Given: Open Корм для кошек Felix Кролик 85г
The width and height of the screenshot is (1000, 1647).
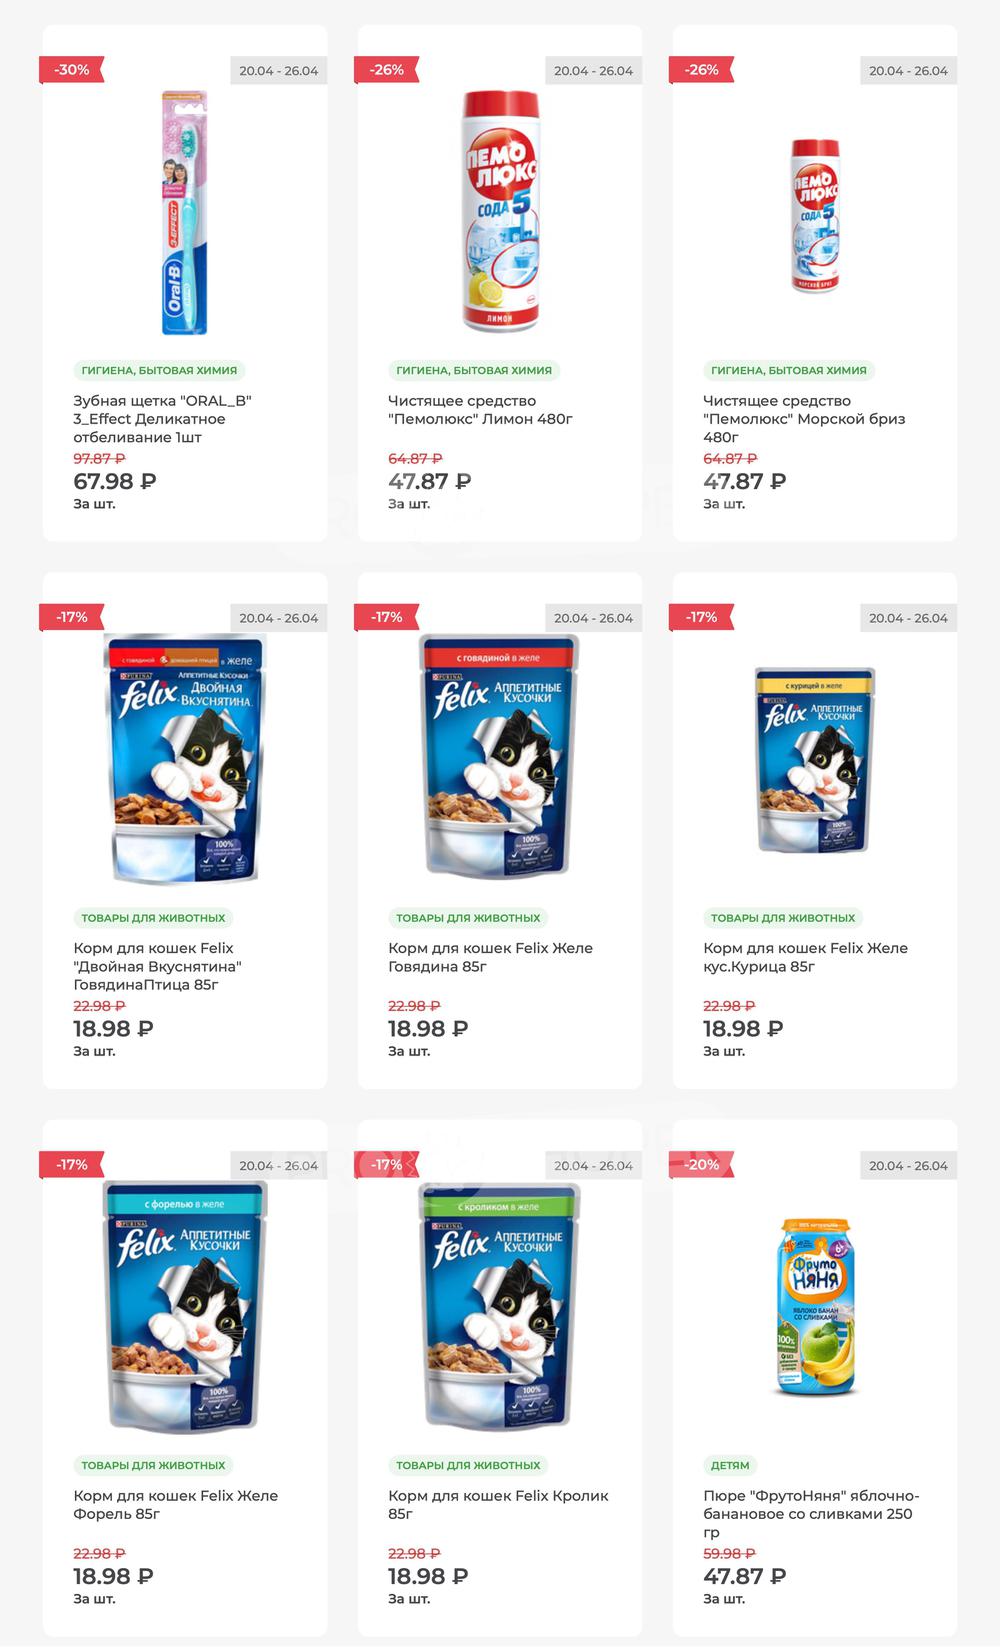Looking at the screenshot, I should pyautogui.click(x=498, y=1504).
